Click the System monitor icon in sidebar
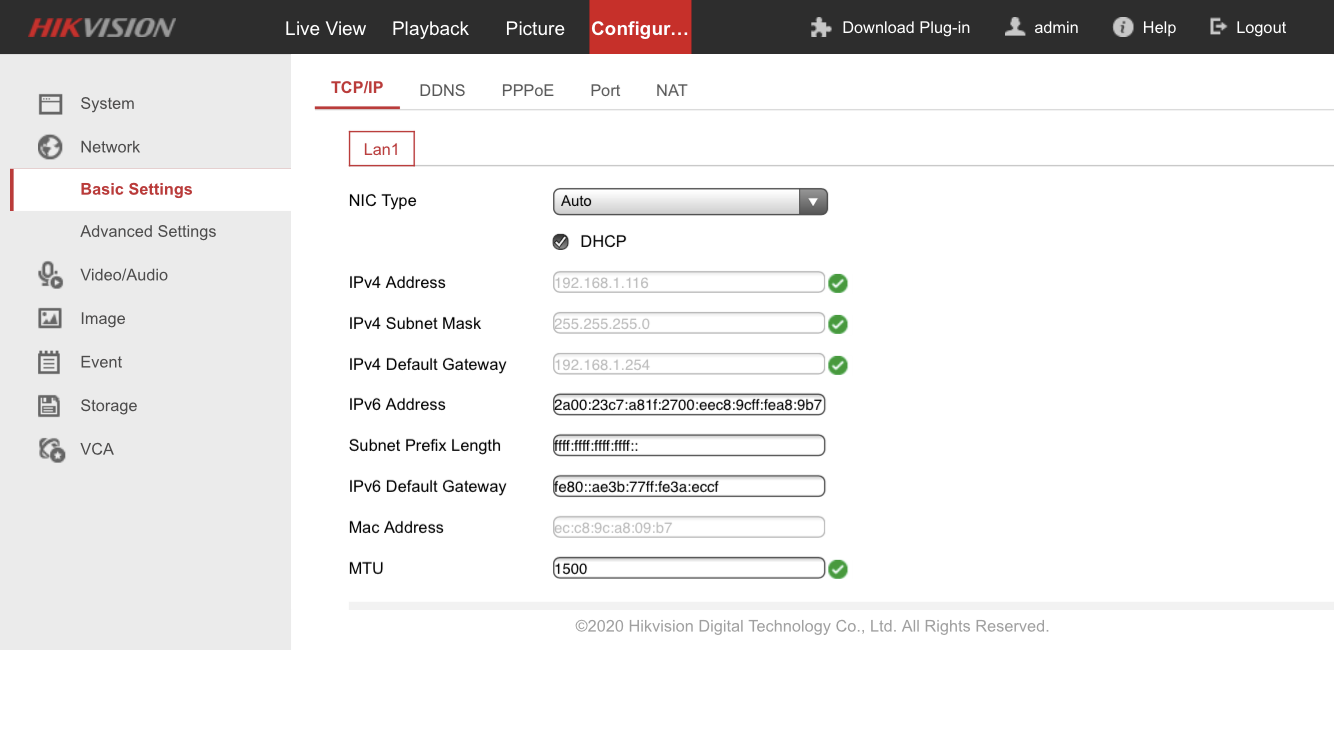 click(x=50, y=104)
